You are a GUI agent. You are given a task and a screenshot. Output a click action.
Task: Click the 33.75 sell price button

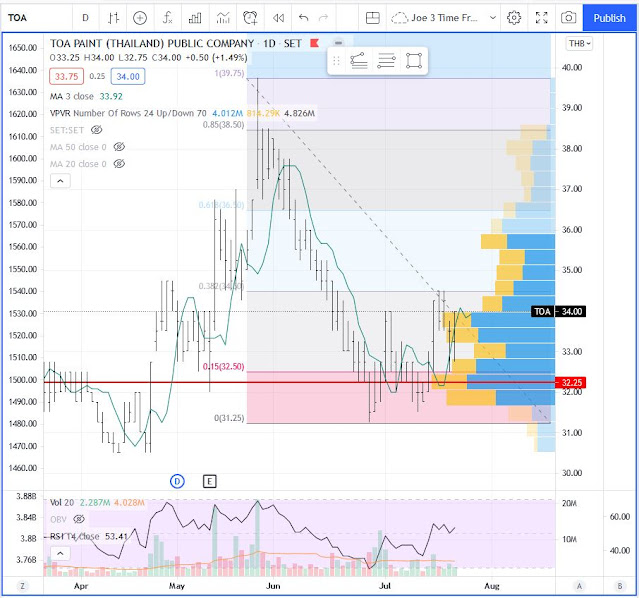66,76
